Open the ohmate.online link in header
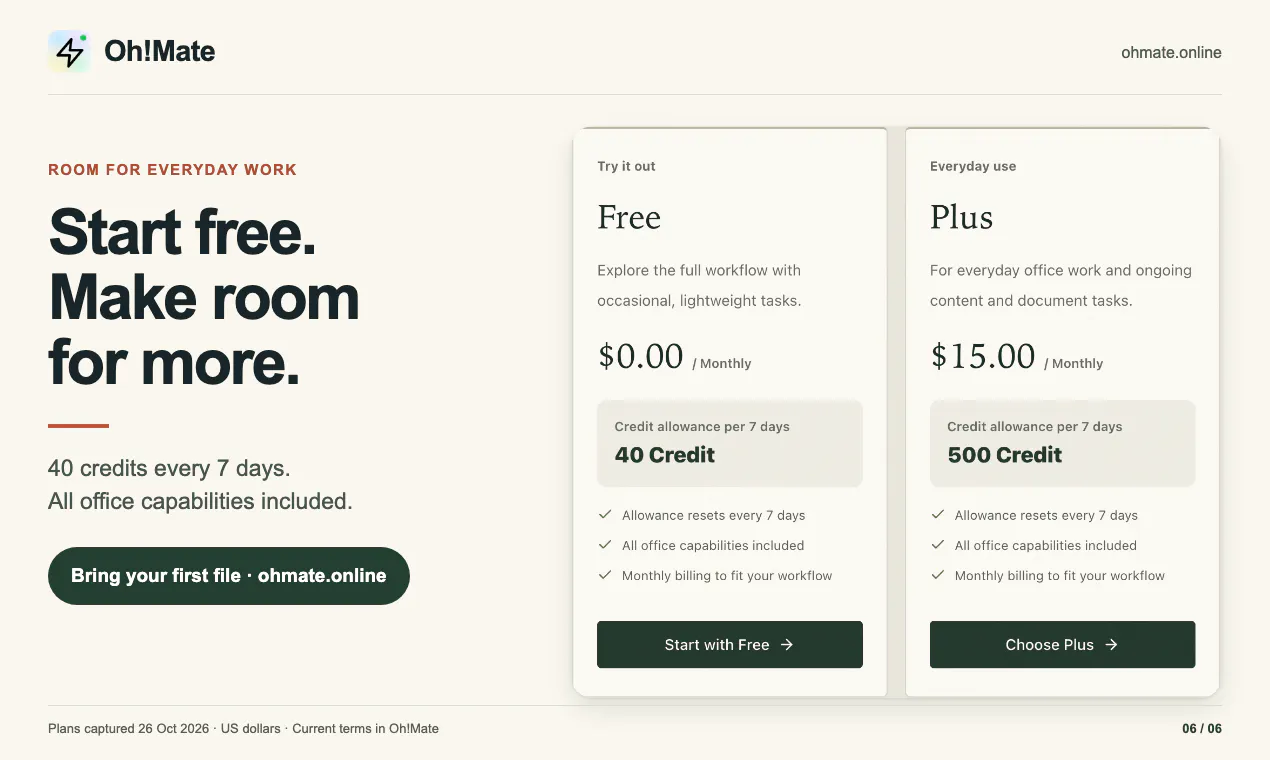This screenshot has height=760, width=1270. coord(1171,52)
